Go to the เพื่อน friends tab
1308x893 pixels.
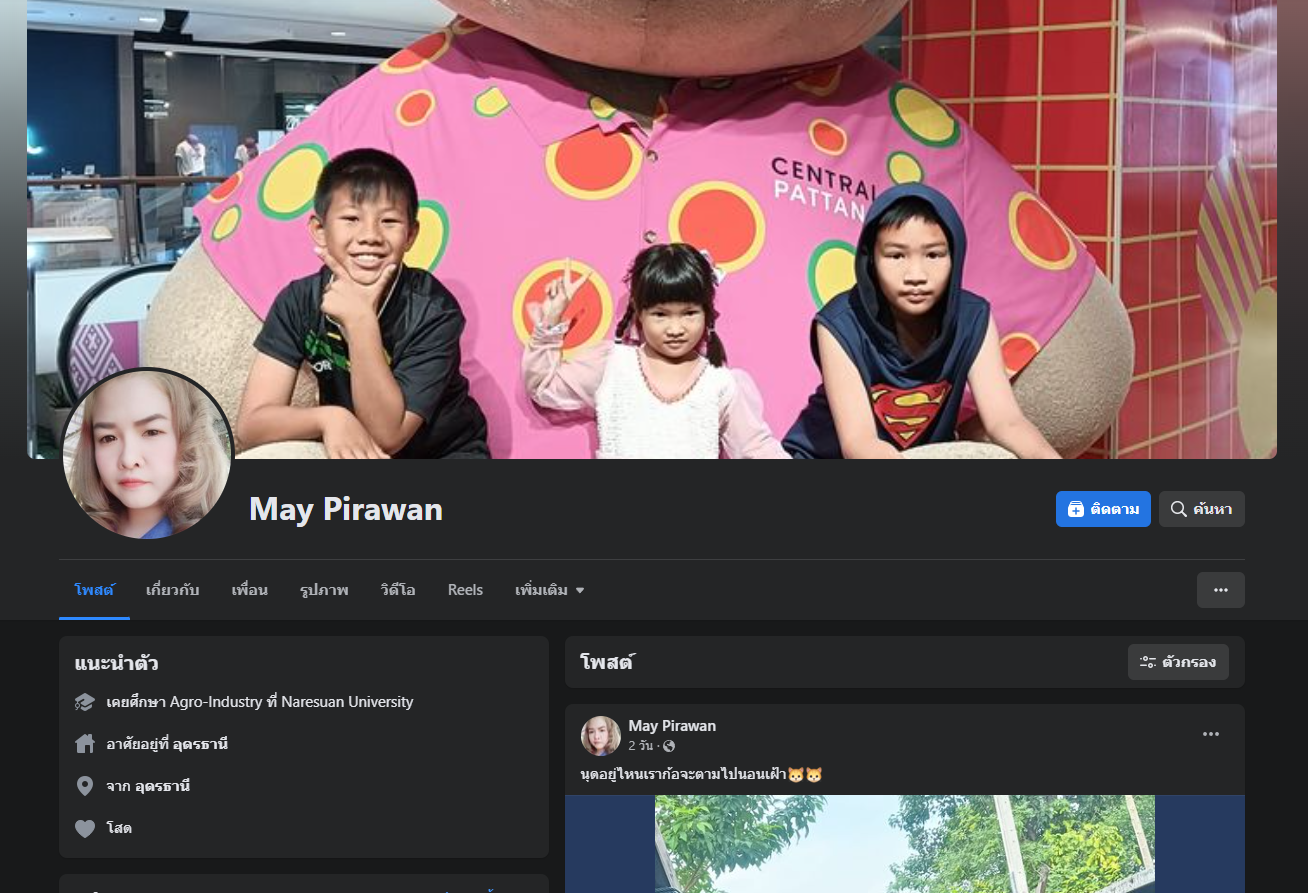click(x=249, y=590)
